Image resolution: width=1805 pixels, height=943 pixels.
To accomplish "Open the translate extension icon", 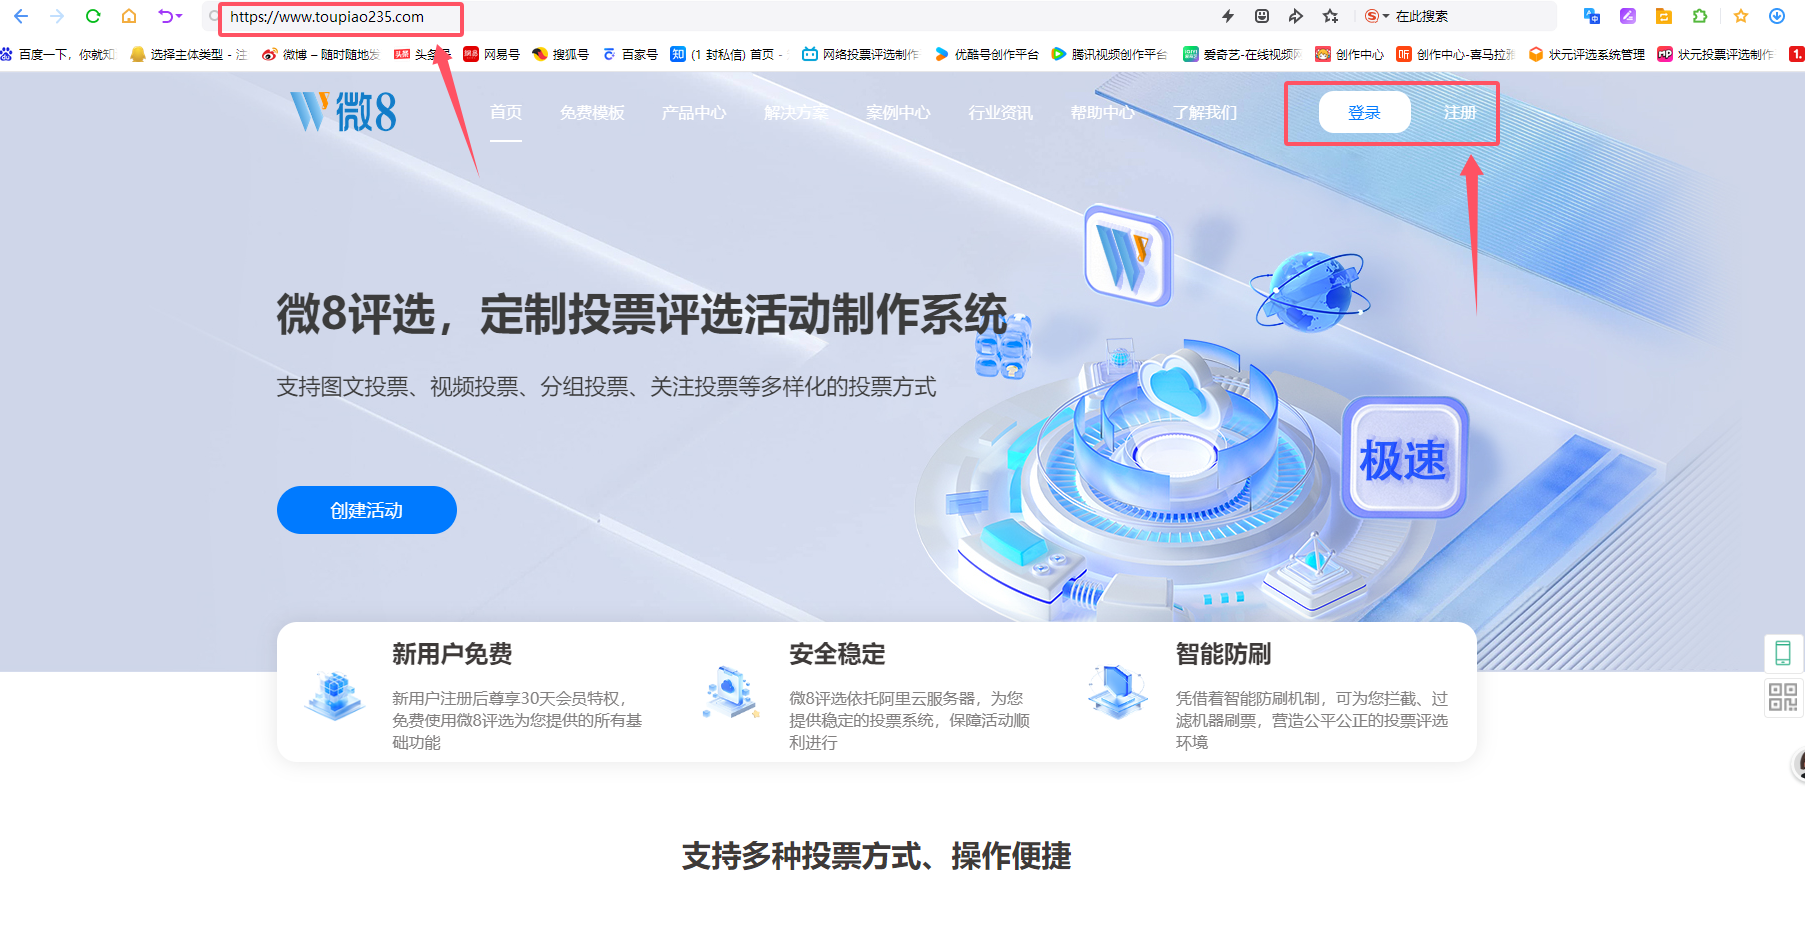I will pyautogui.click(x=1592, y=16).
